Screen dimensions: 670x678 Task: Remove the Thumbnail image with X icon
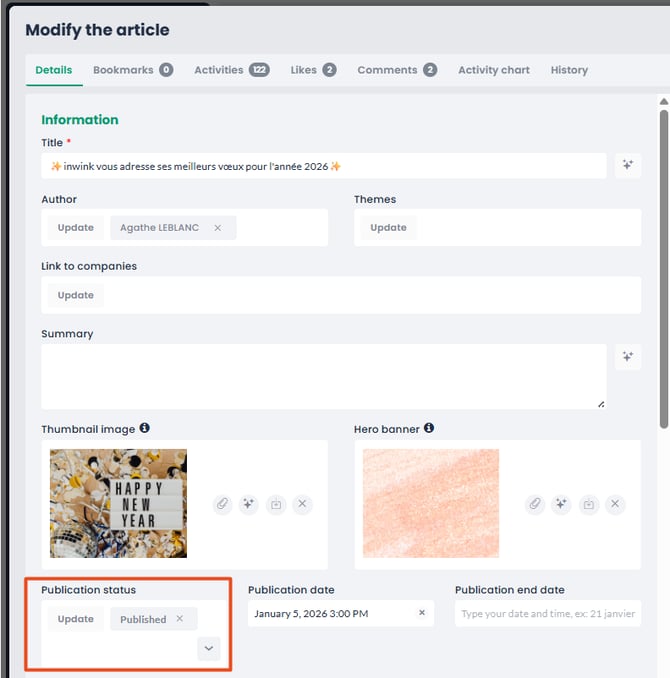(302, 504)
